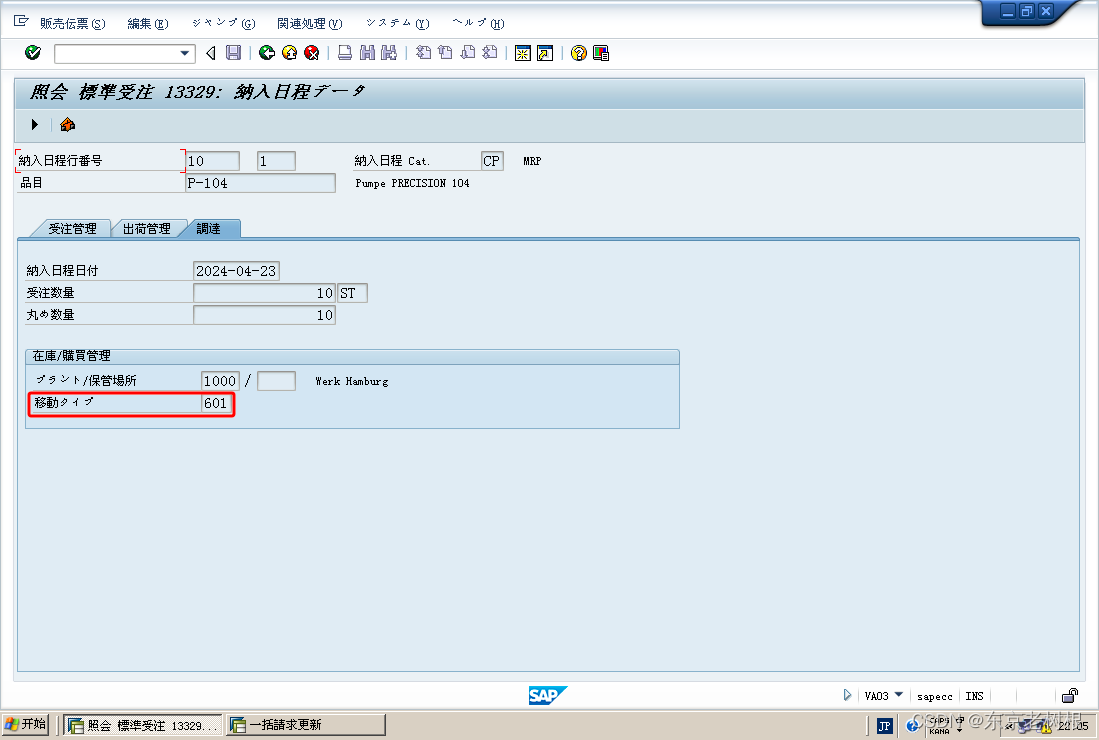Click the command input field

point(116,53)
